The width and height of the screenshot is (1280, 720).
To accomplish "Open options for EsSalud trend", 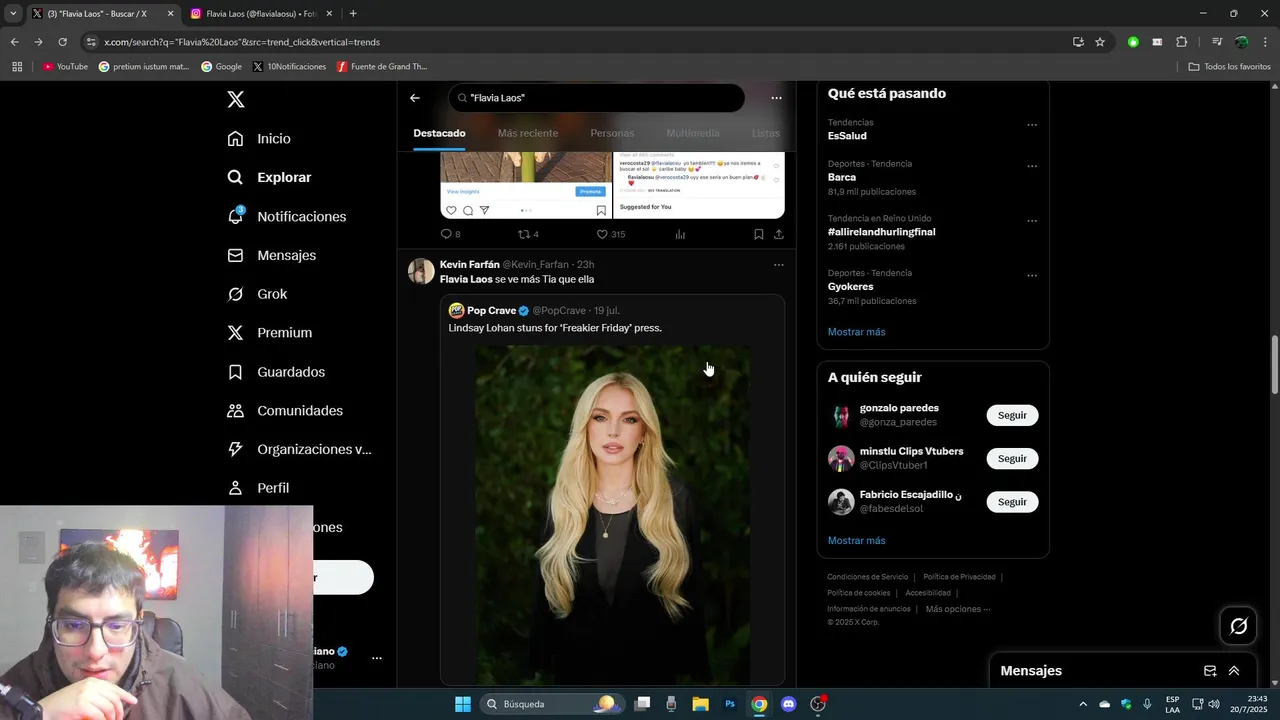I will coord(1032,125).
